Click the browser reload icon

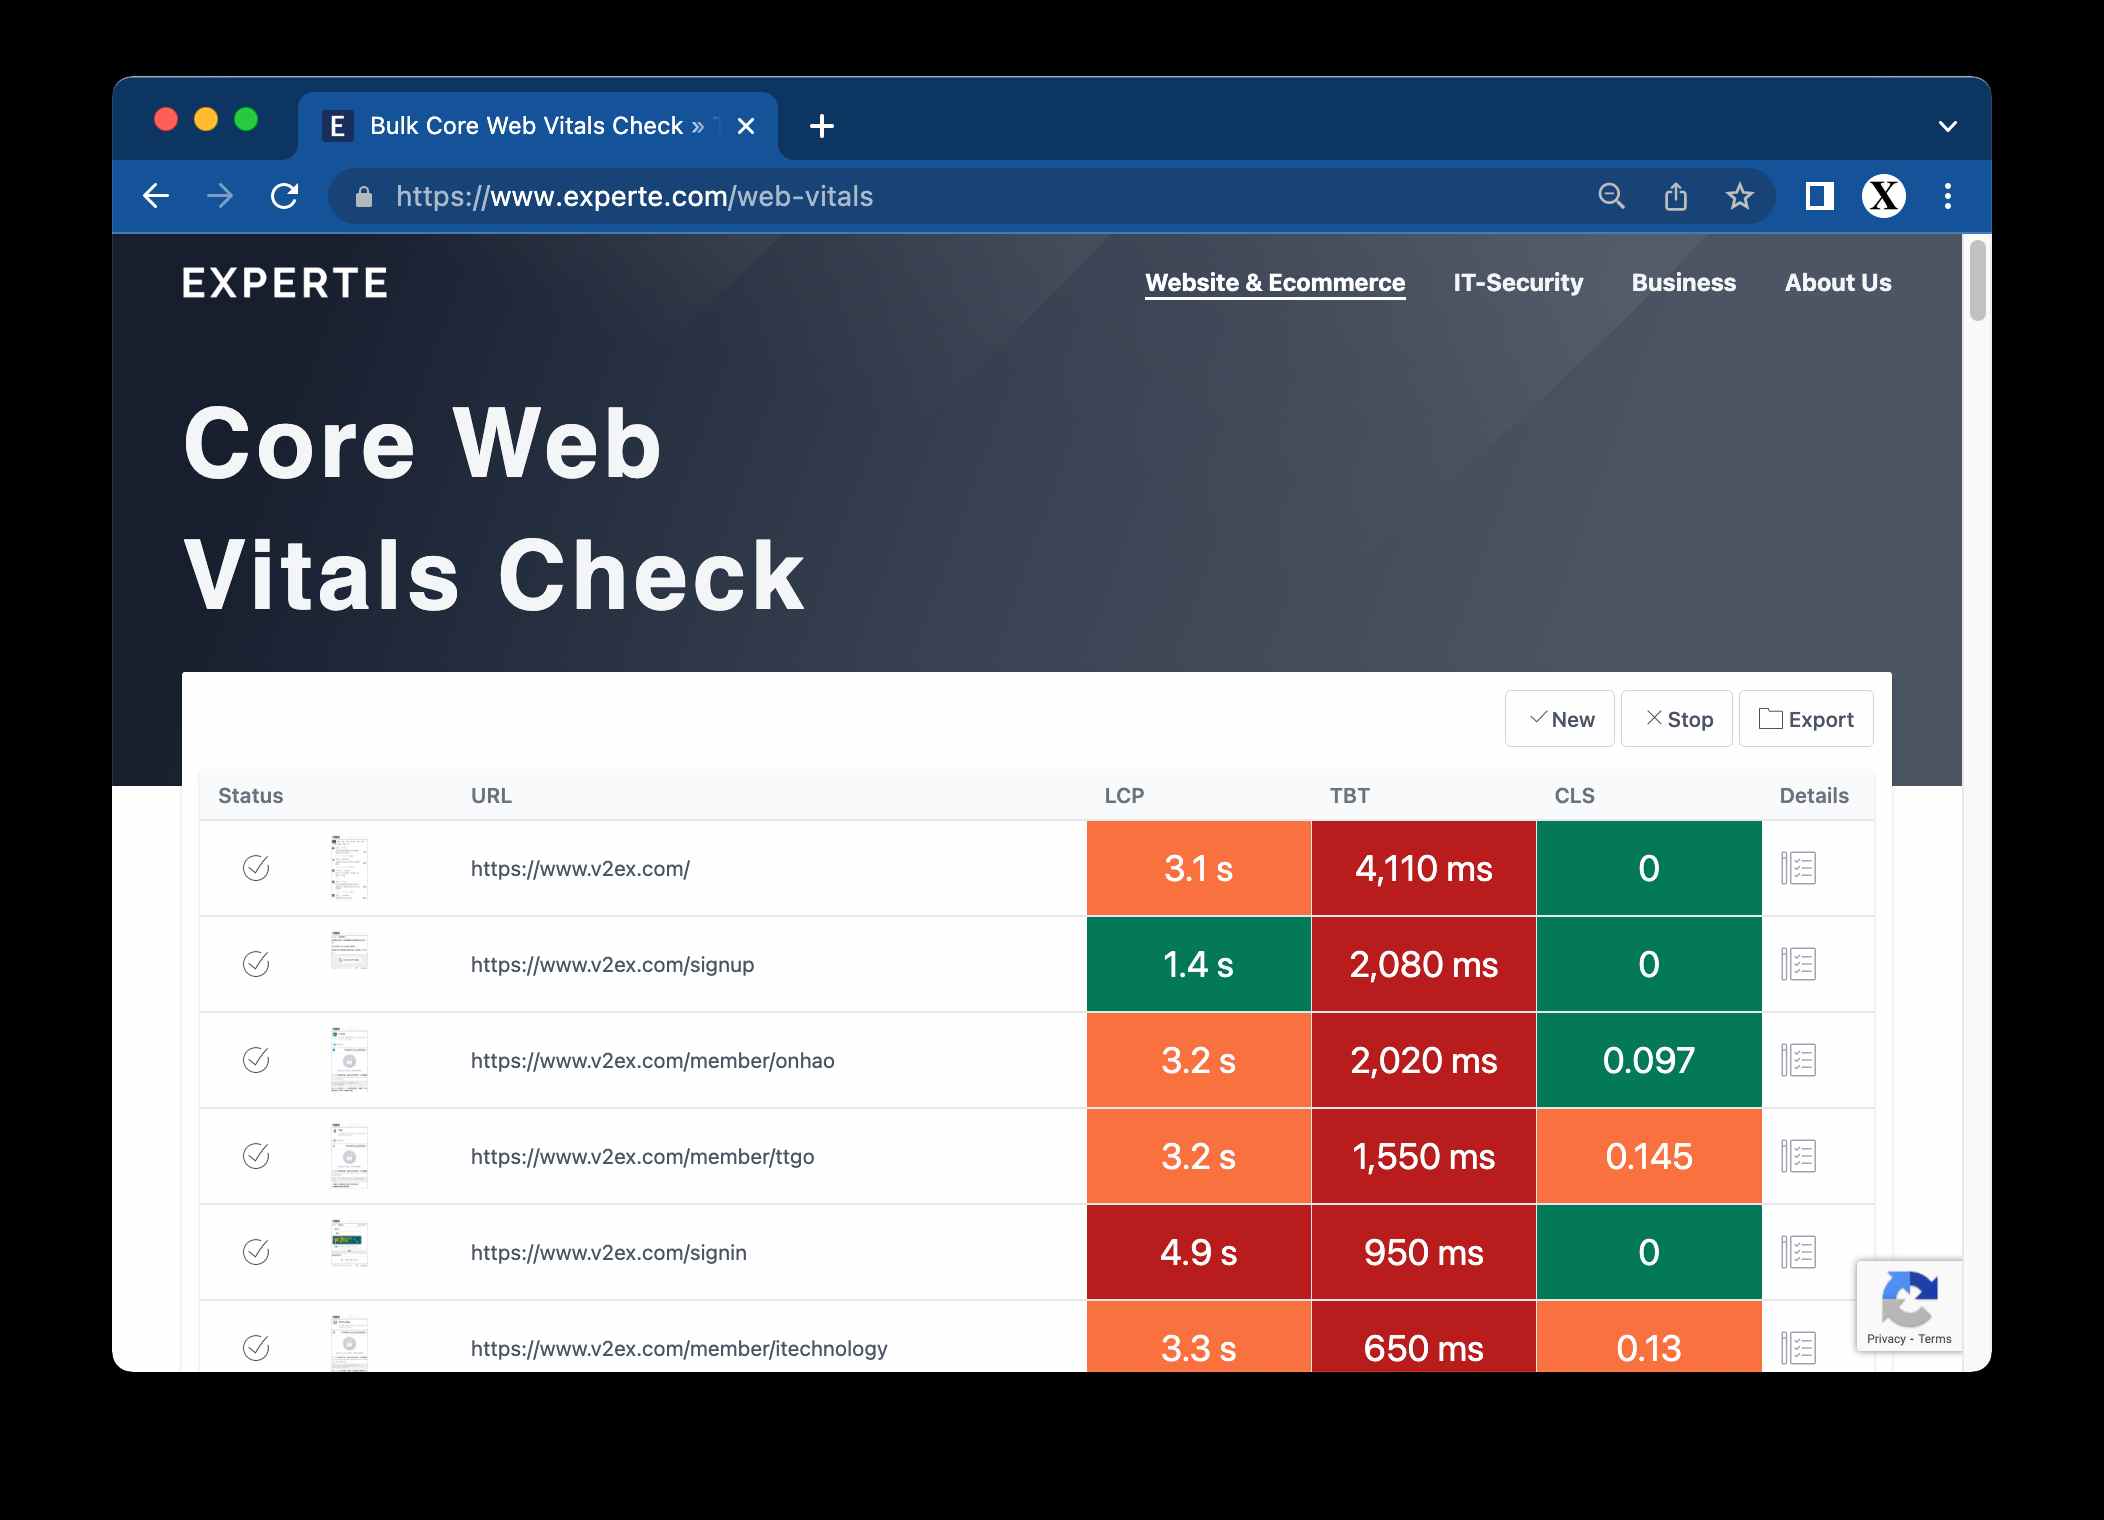coord(285,196)
